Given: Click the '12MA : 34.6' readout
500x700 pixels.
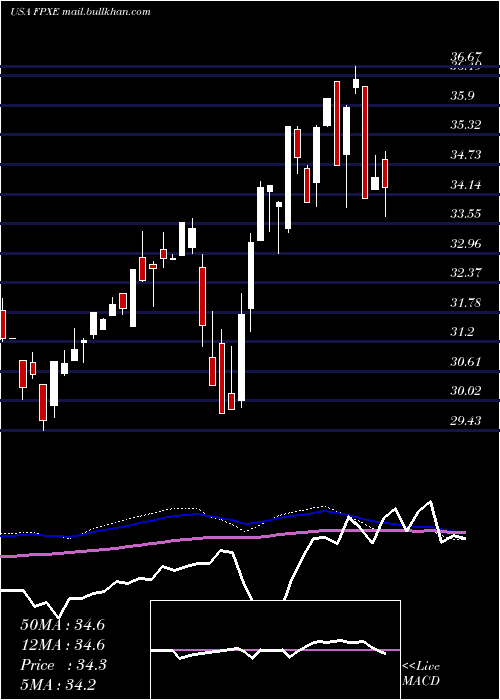Looking at the screenshot, I should click(62, 645).
